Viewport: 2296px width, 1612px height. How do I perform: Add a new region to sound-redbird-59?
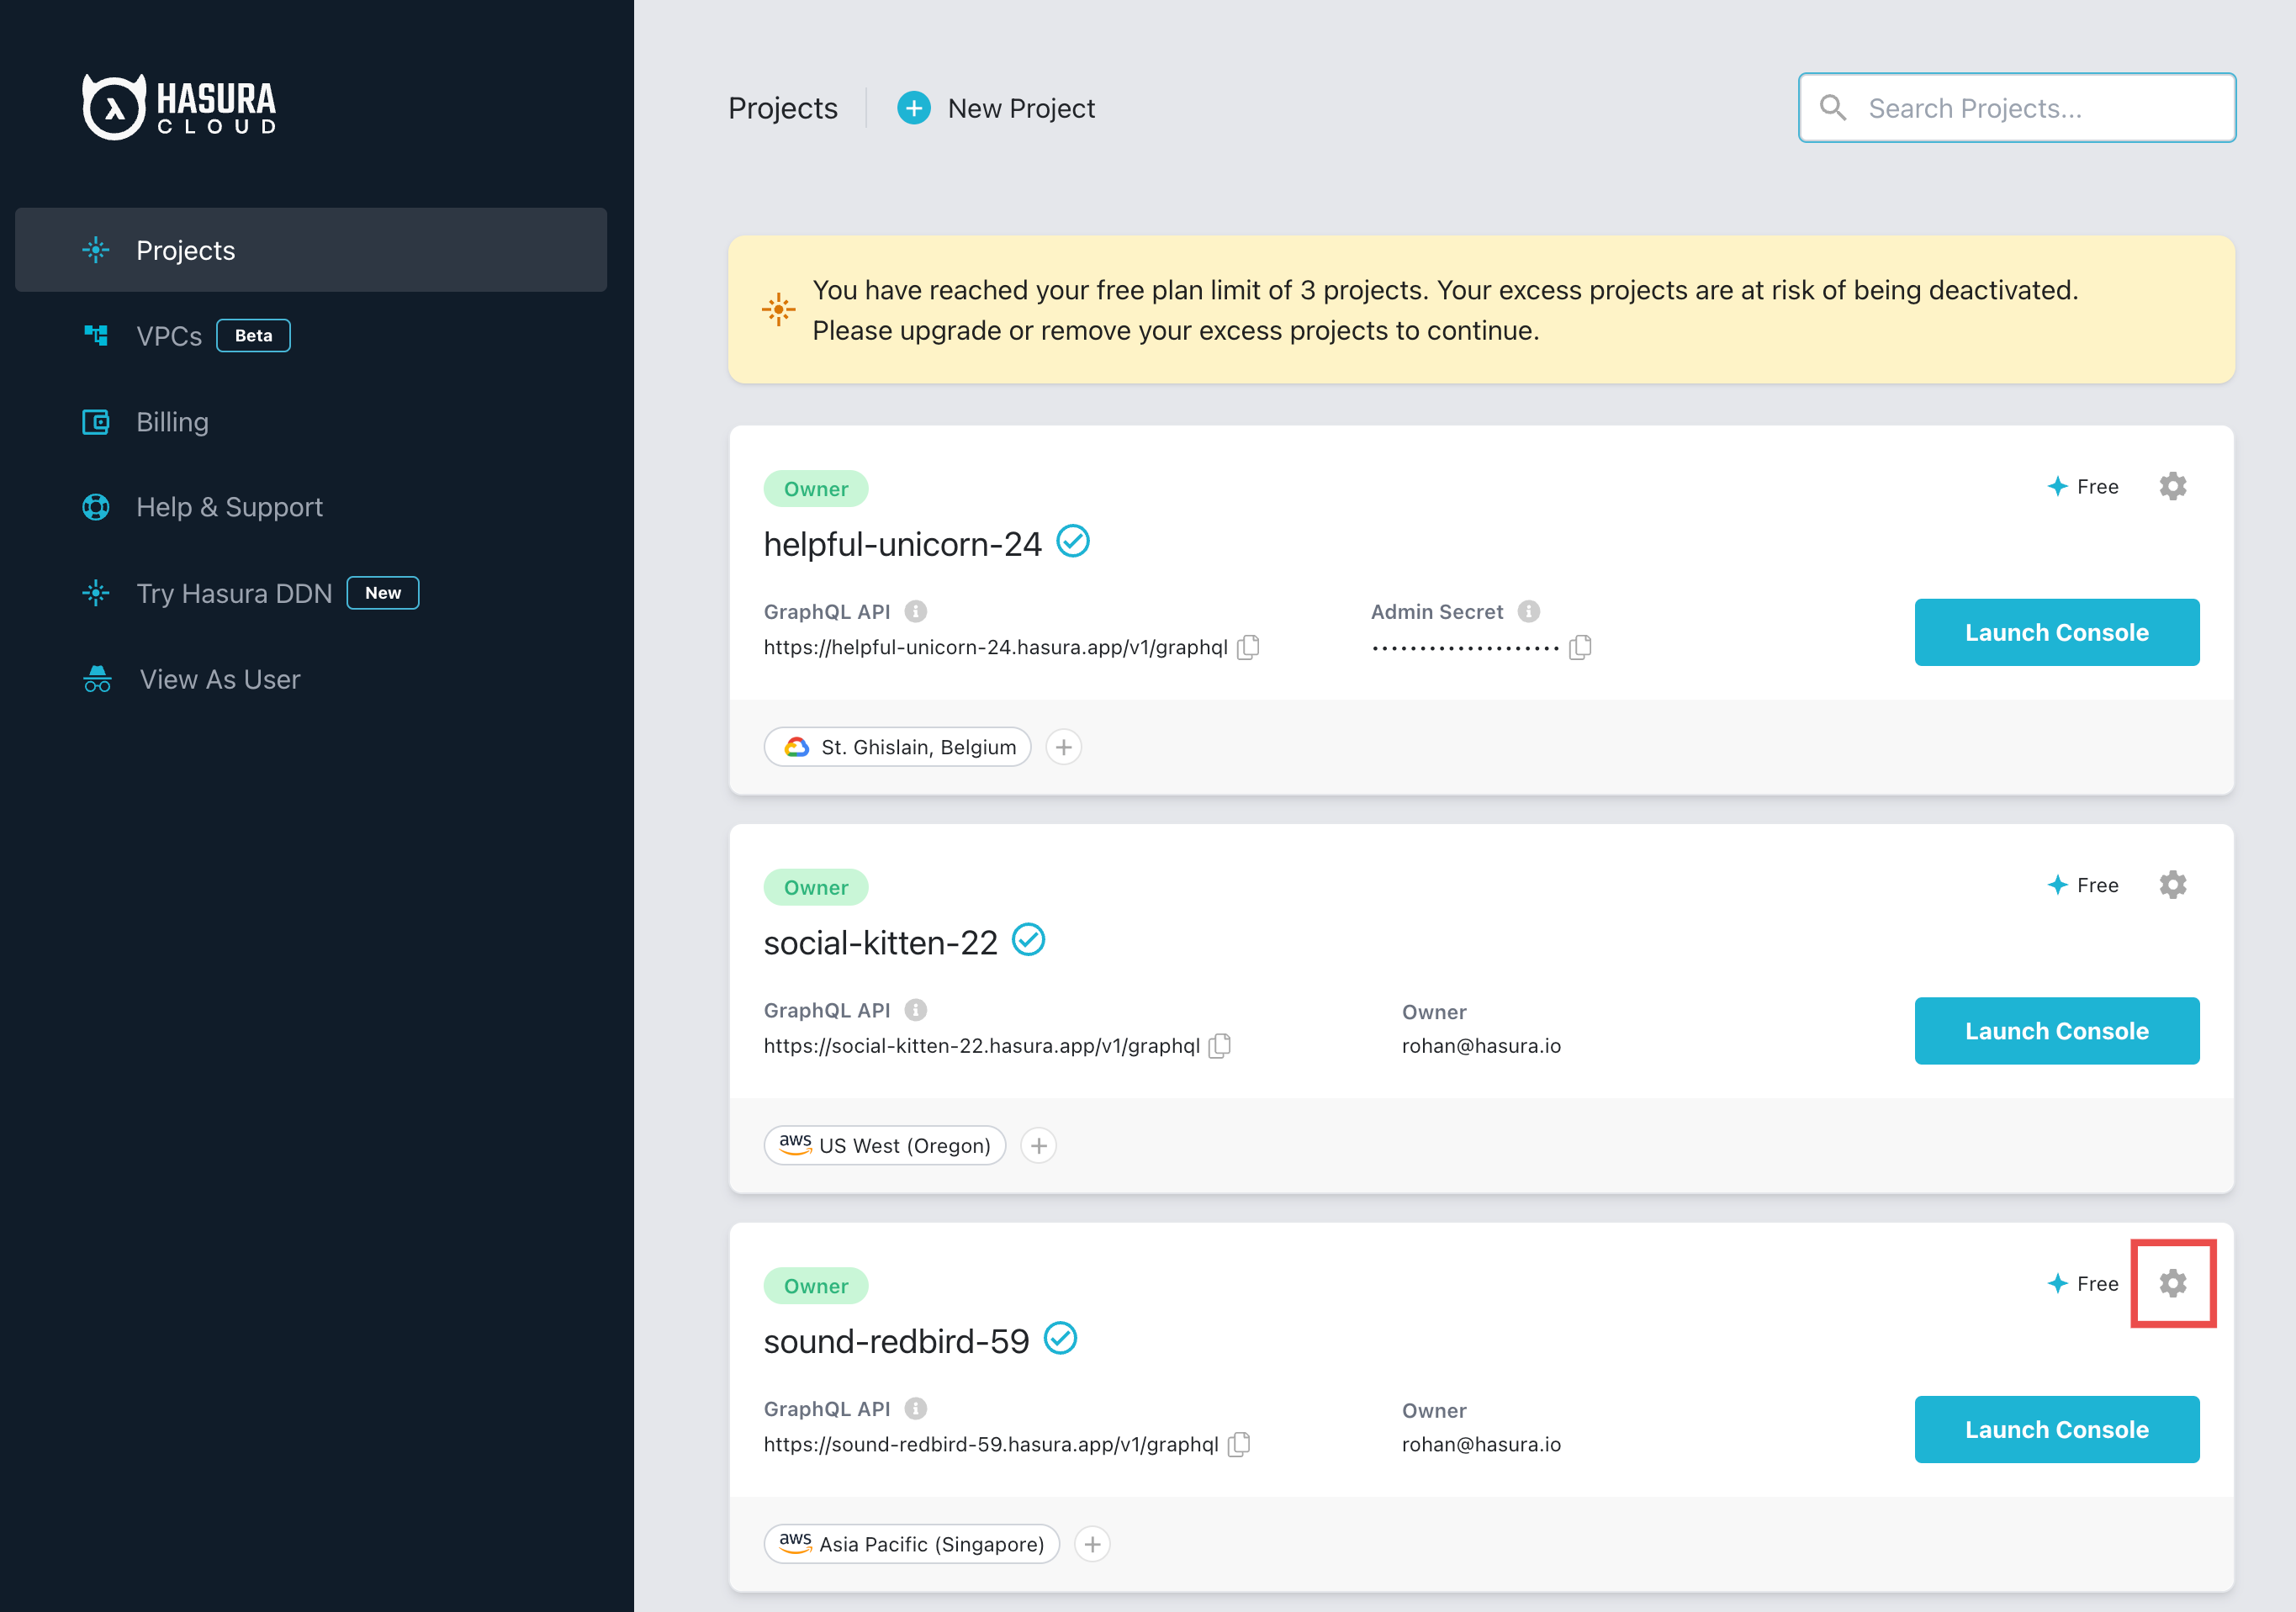tap(1092, 1544)
